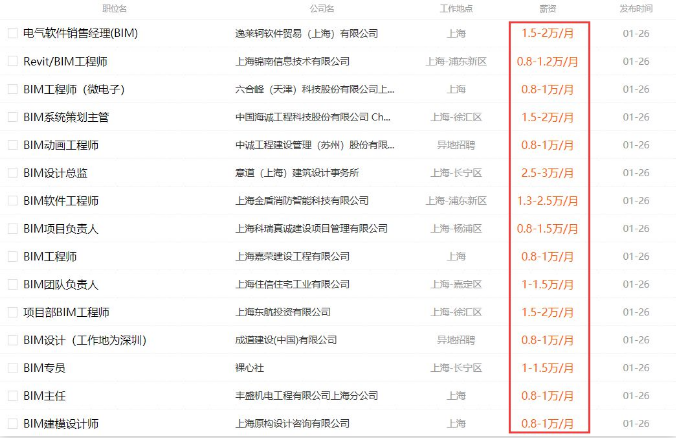
Task: Select checkbox for BIM项目负责人 job
Action: 13,228
